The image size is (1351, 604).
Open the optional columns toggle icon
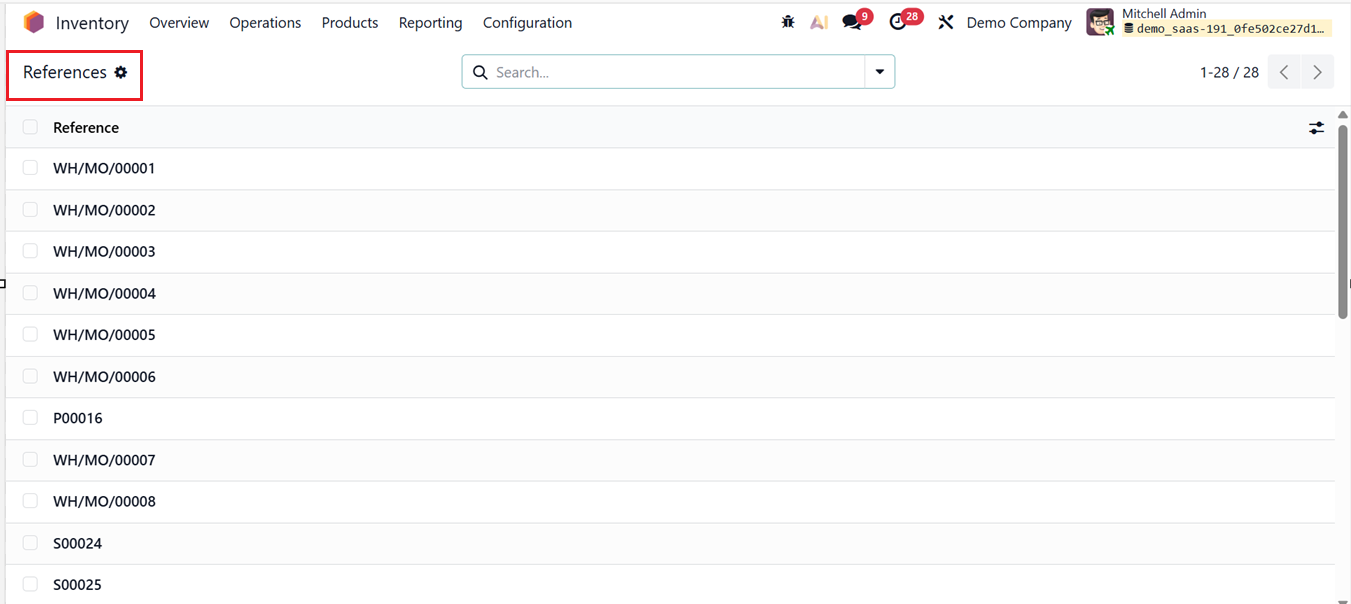click(1316, 127)
